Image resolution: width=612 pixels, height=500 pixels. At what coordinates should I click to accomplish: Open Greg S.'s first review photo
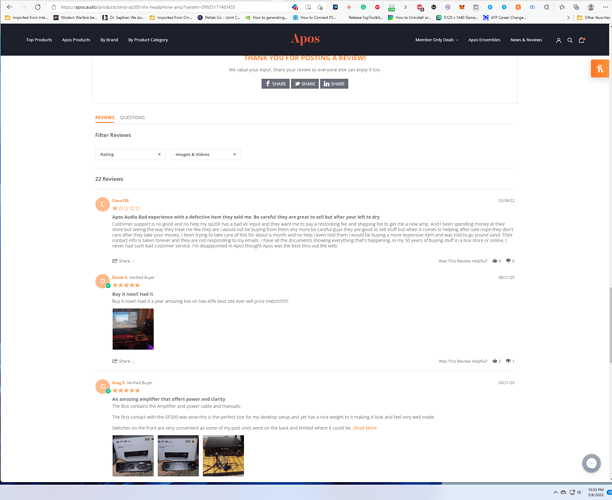[x=133, y=456]
